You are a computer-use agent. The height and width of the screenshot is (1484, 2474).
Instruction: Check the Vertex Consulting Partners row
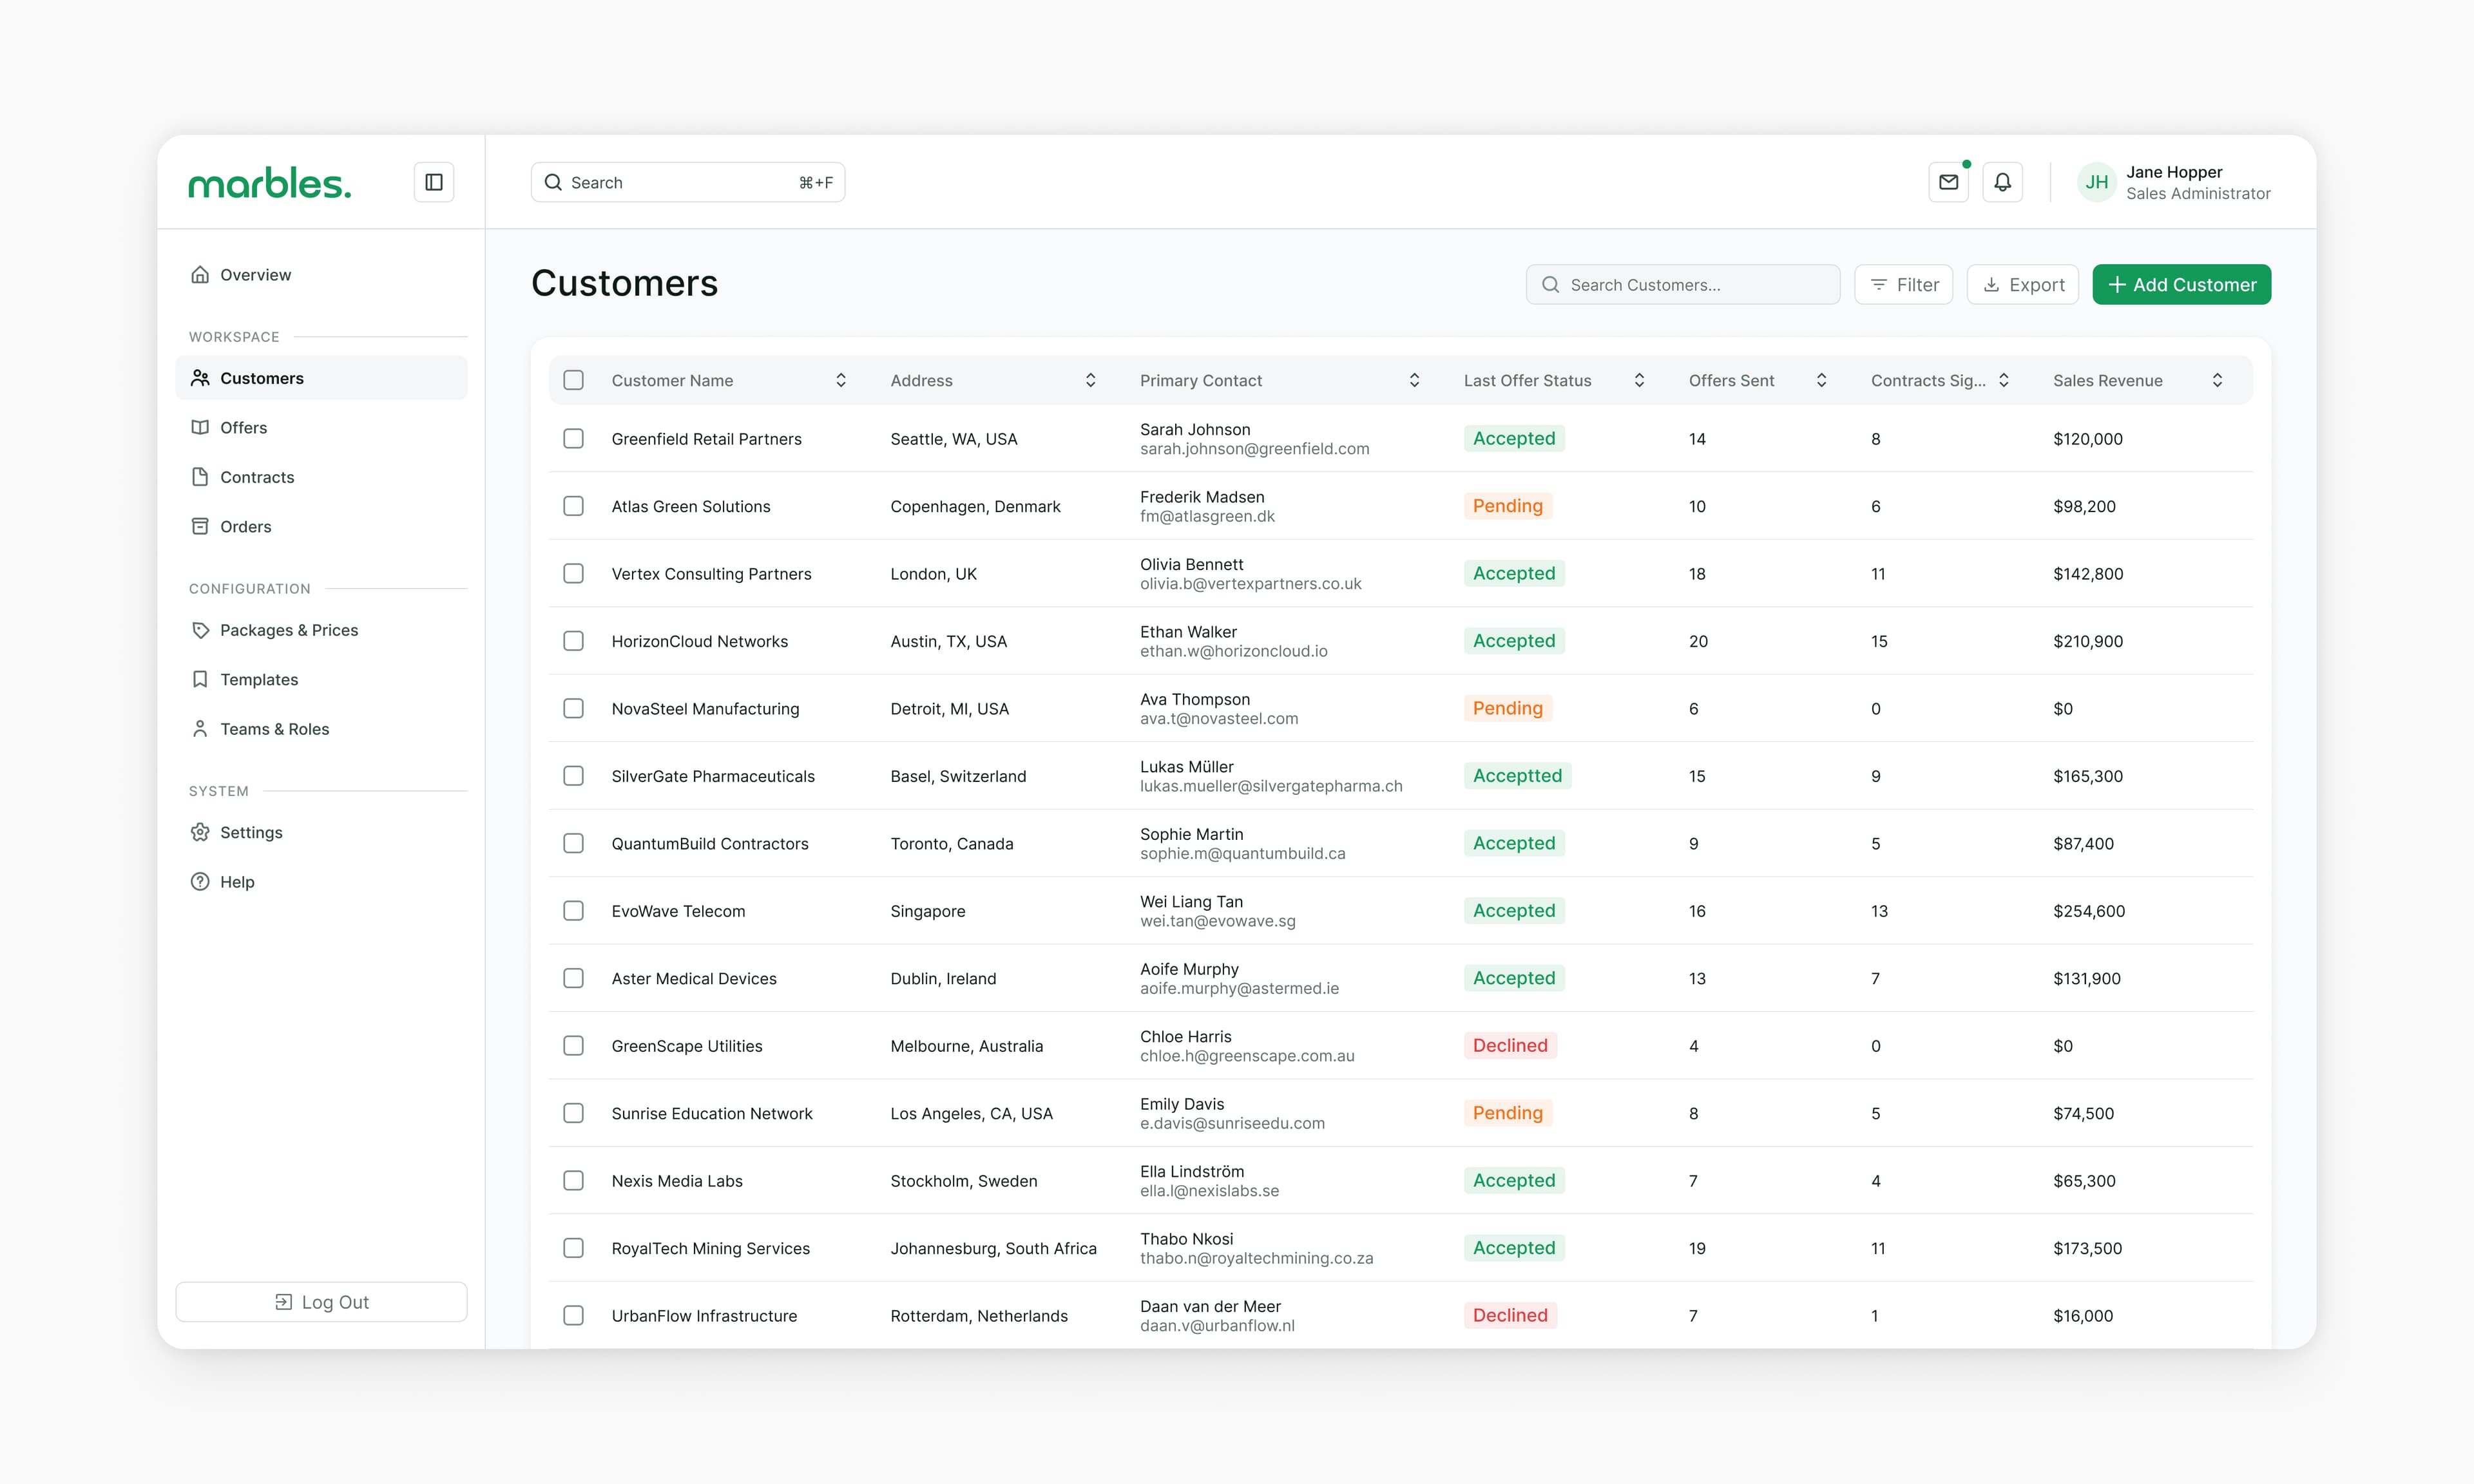point(573,574)
